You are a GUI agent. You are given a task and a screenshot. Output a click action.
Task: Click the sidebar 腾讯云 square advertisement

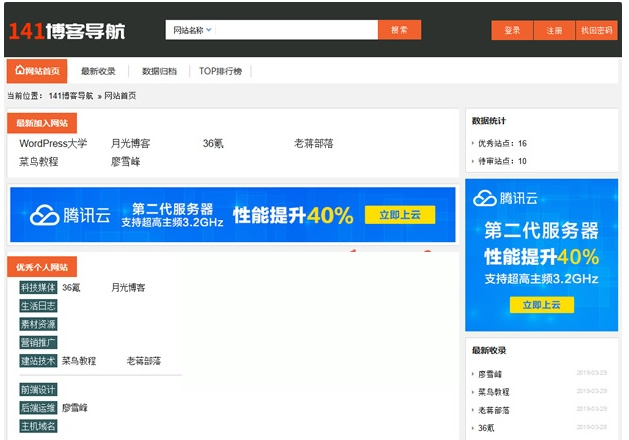pos(542,255)
